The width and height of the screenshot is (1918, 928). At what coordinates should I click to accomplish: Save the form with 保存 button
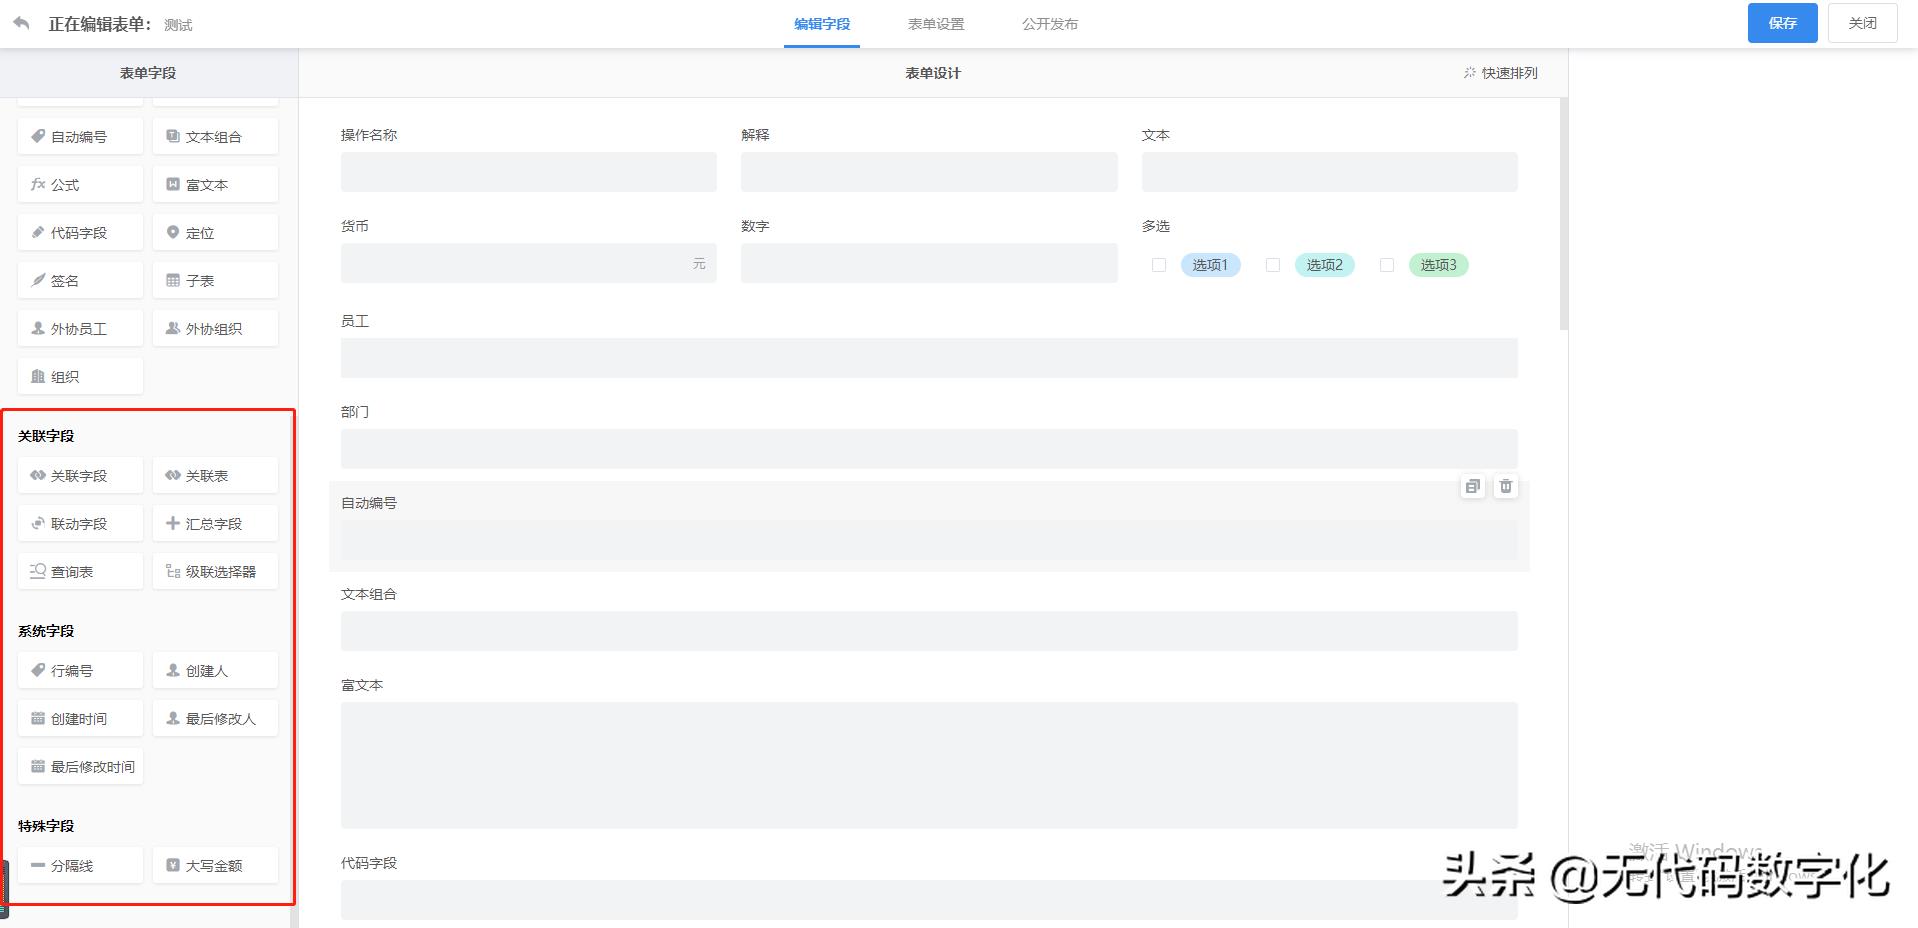1782,23
